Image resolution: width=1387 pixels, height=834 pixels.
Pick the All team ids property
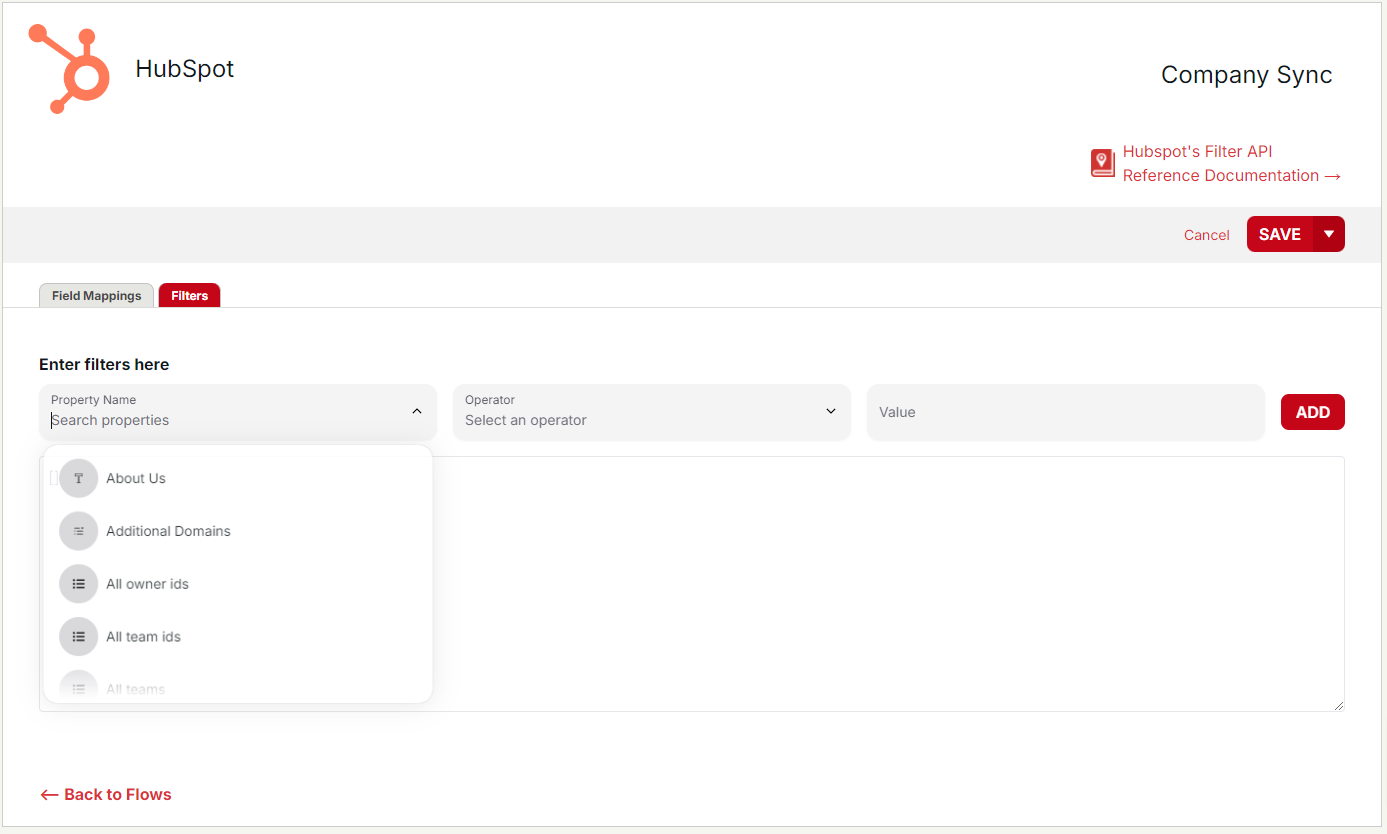238,637
